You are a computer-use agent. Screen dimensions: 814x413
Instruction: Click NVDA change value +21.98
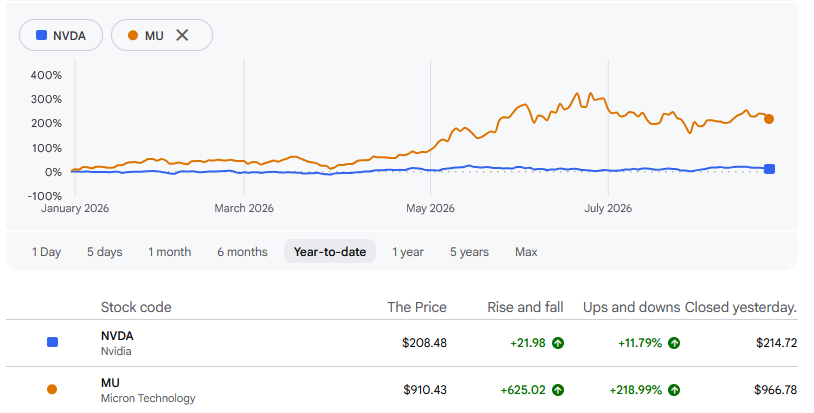527,343
